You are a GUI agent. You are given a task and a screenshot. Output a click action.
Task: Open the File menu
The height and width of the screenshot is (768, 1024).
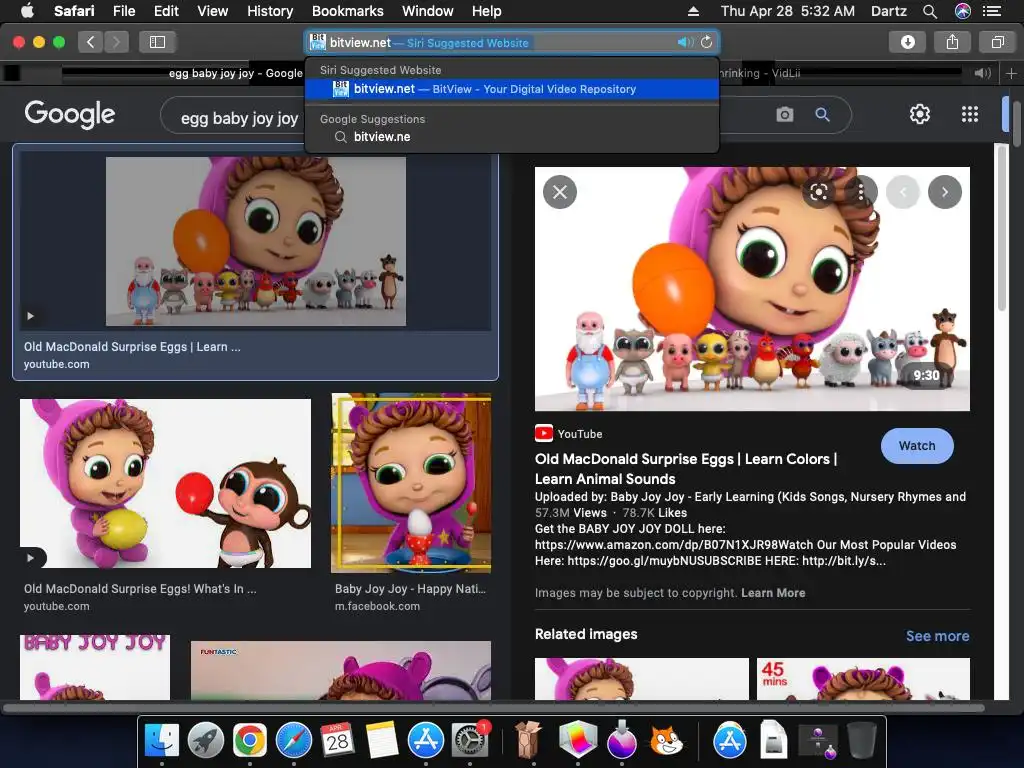pyautogui.click(x=123, y=11)
